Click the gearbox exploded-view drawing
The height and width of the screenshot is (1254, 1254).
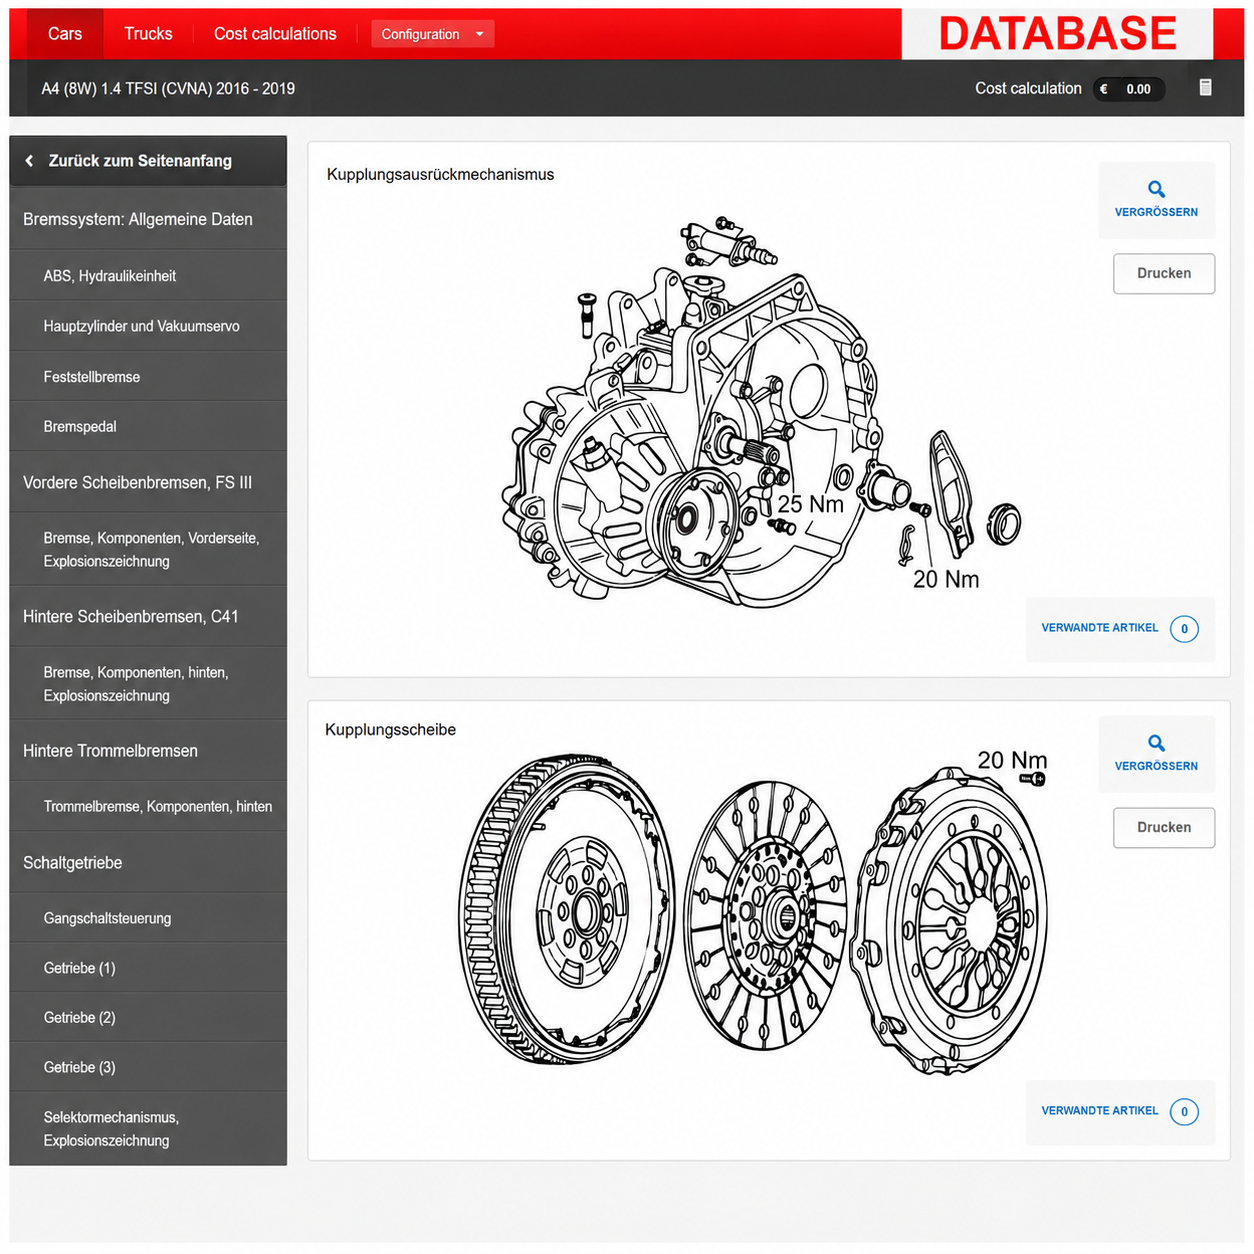point(760,411)
